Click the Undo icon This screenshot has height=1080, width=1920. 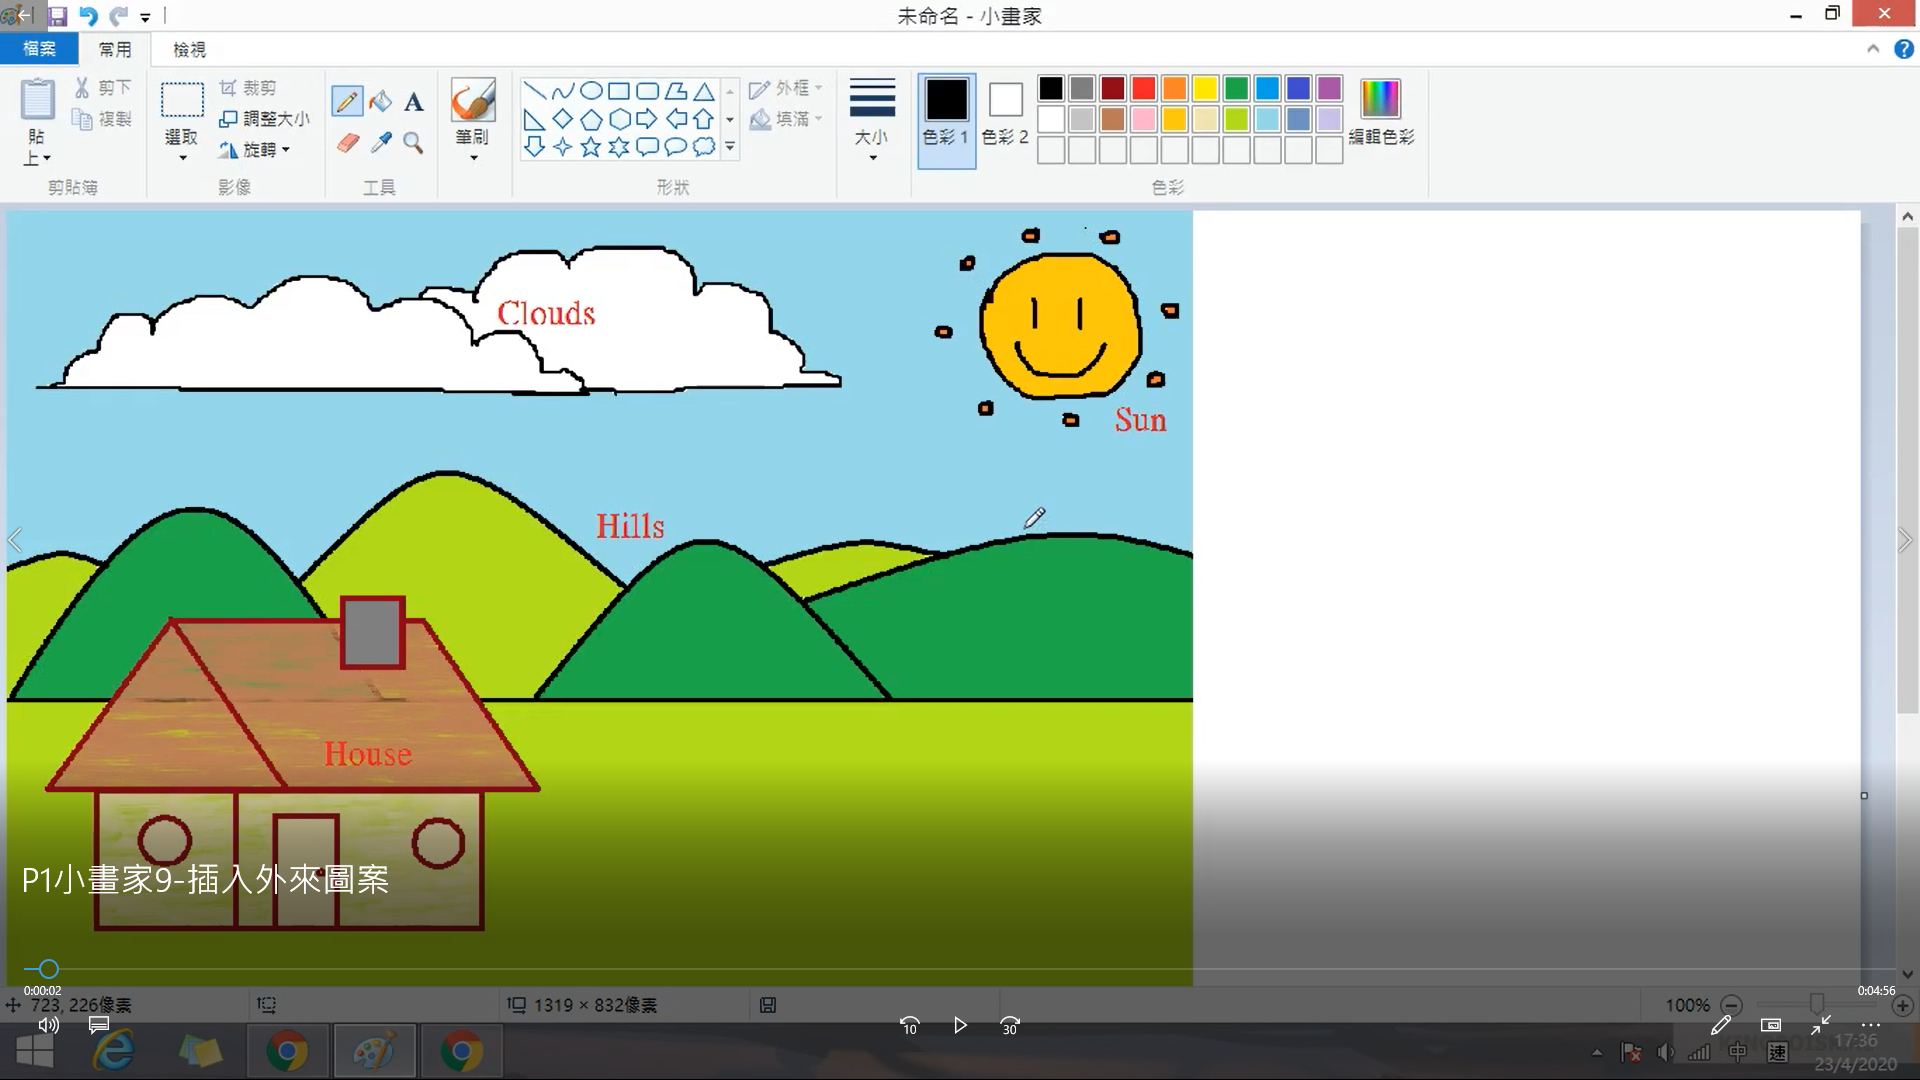[88, 16]
